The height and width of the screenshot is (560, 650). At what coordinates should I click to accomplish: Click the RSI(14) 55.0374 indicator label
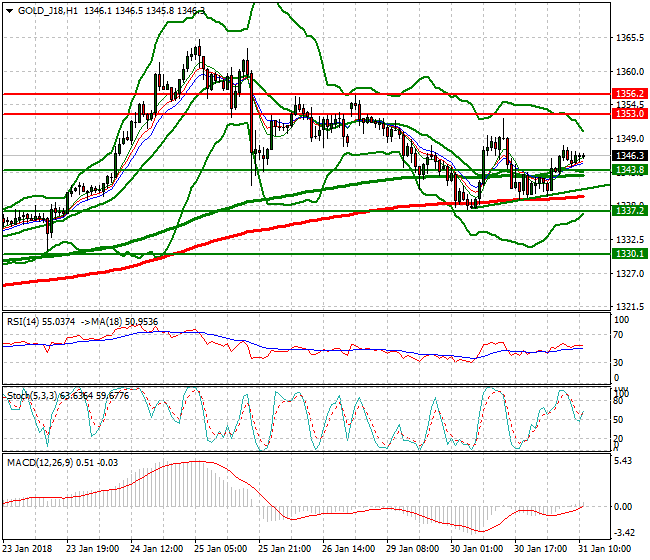[41, 322]
